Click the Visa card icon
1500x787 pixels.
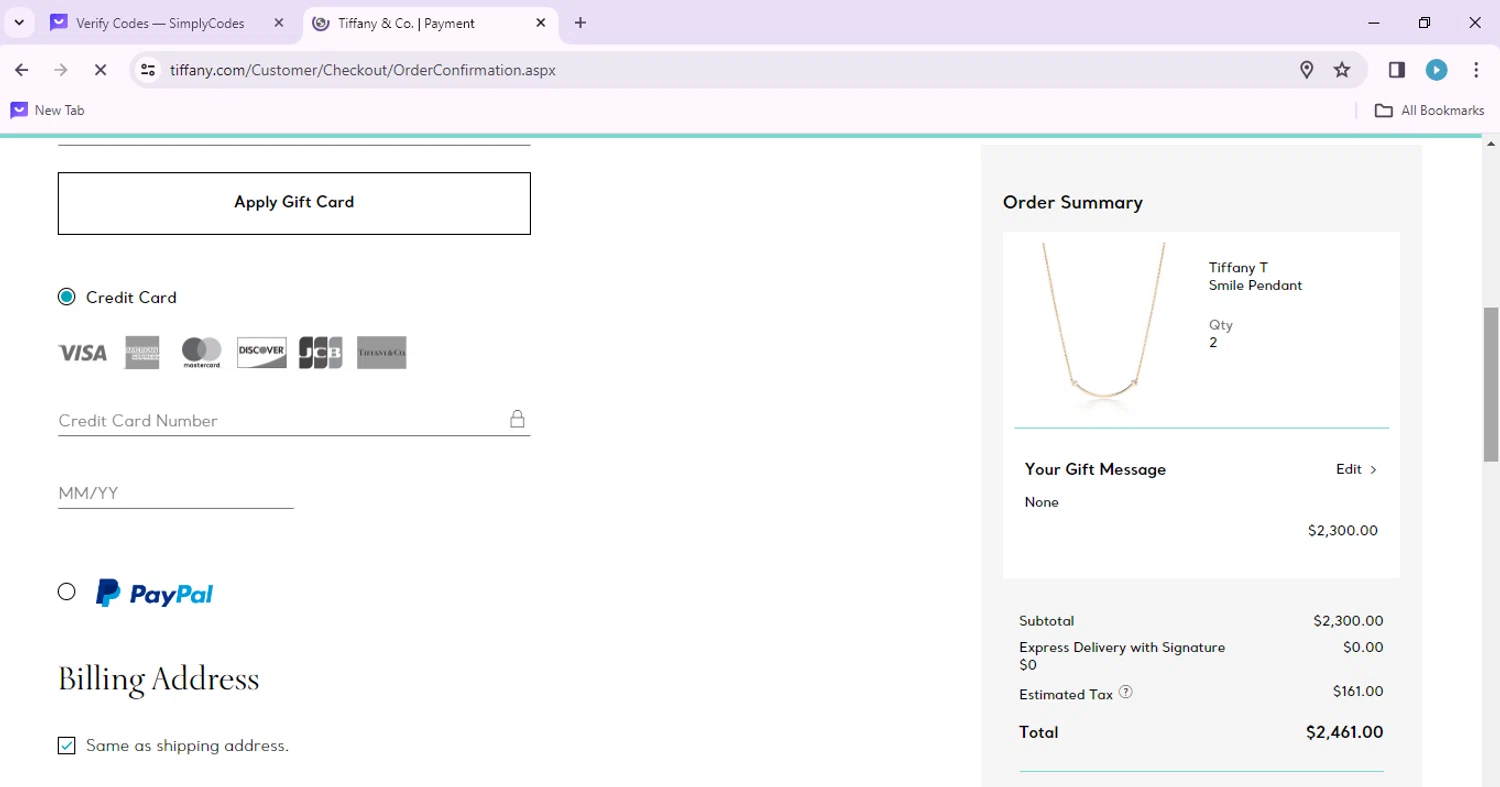(83, 352)
